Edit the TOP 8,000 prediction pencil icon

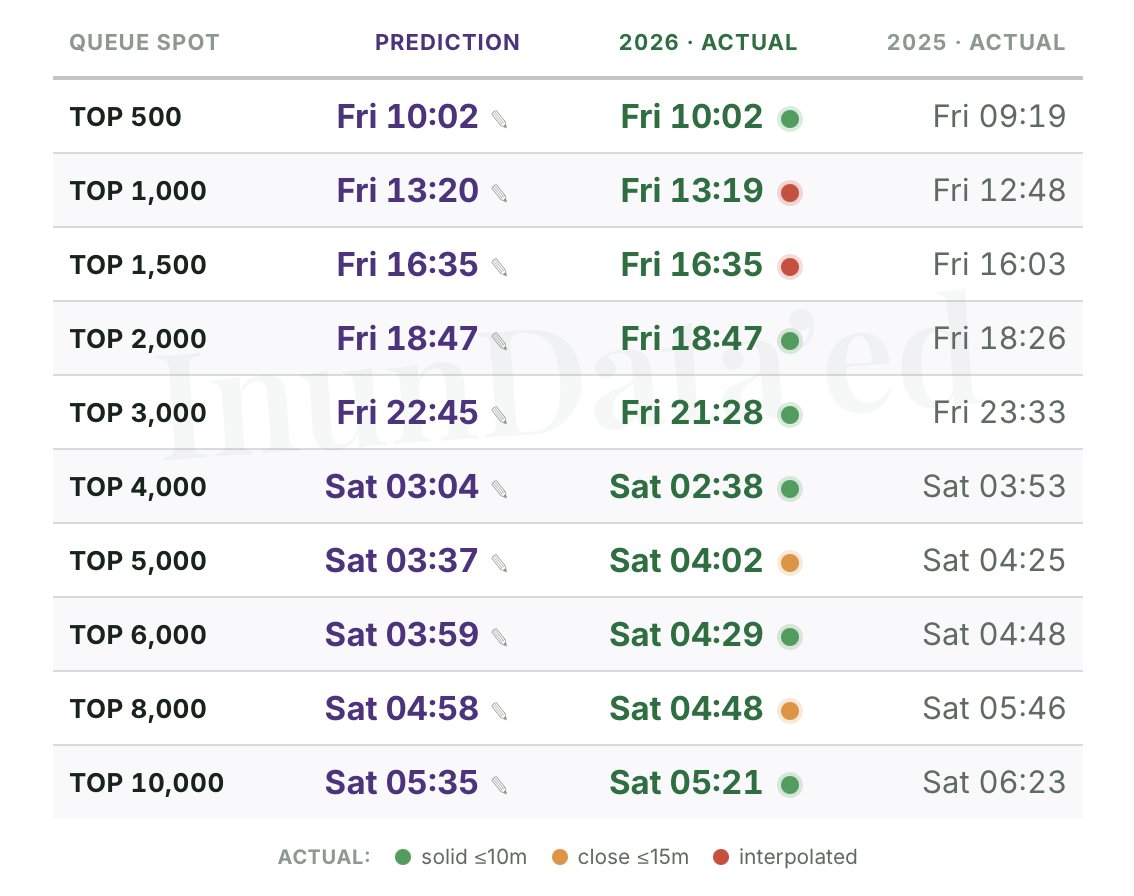click(499, 711)
